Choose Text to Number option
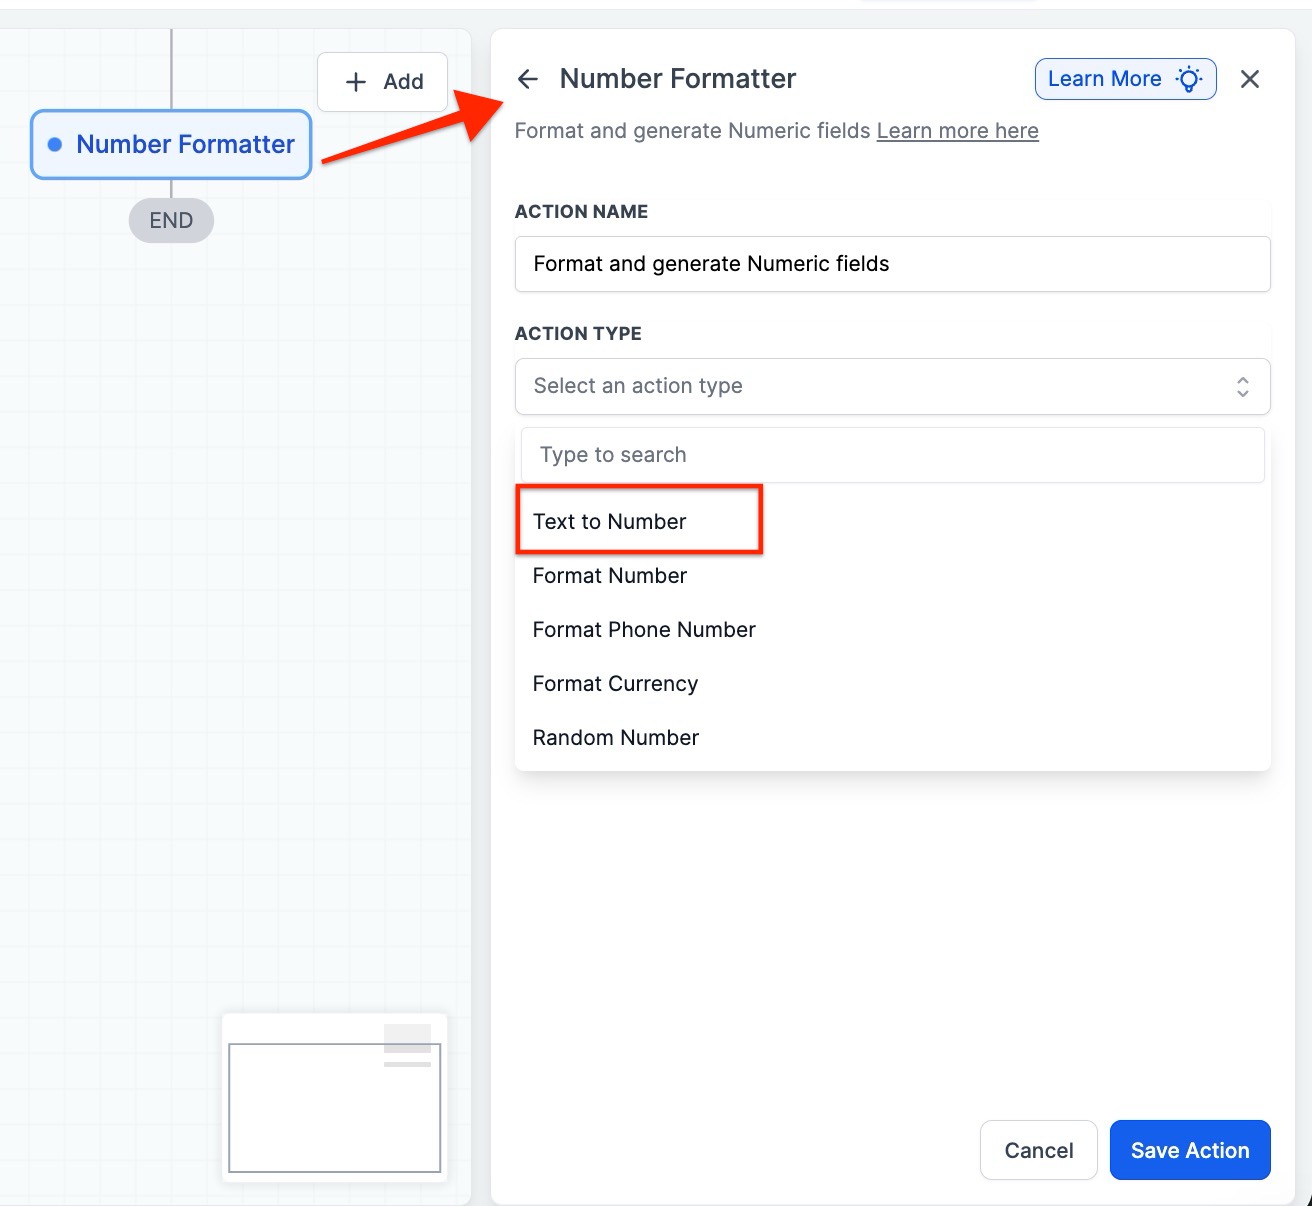Viewport: 1312px width, 1206px height. (610, 522)
